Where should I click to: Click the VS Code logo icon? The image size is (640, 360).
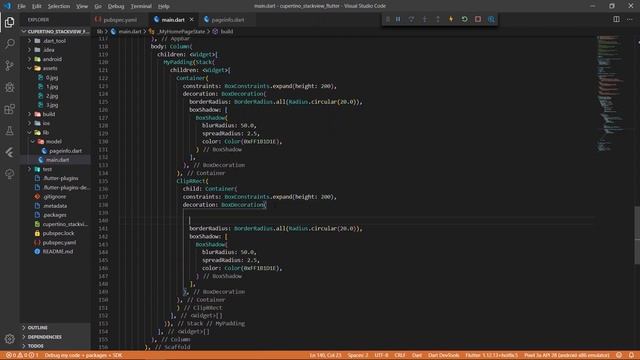[x=7, y=6]
